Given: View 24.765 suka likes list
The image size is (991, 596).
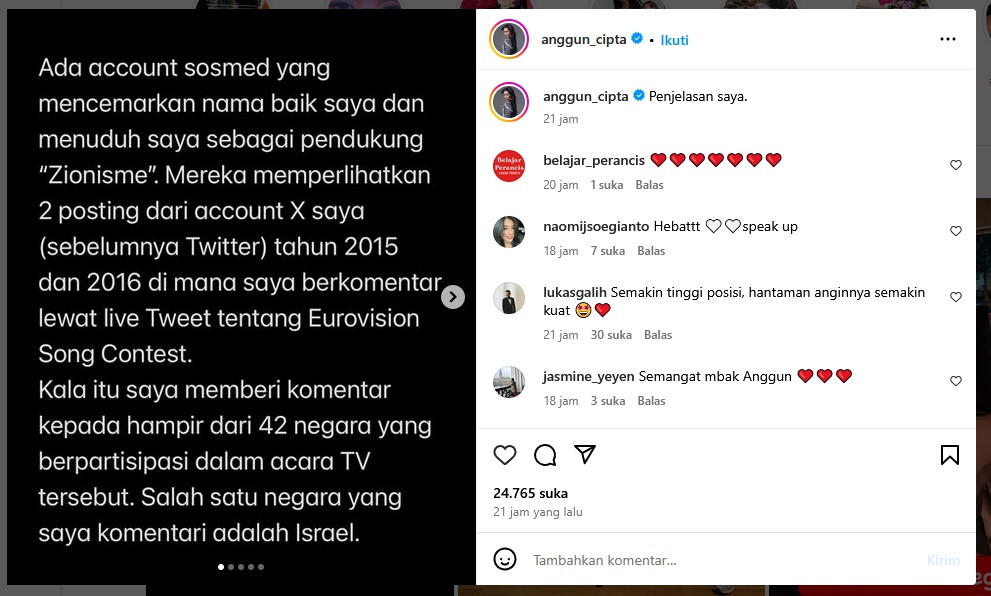Looking at the screenshot, I should (530, 493).
